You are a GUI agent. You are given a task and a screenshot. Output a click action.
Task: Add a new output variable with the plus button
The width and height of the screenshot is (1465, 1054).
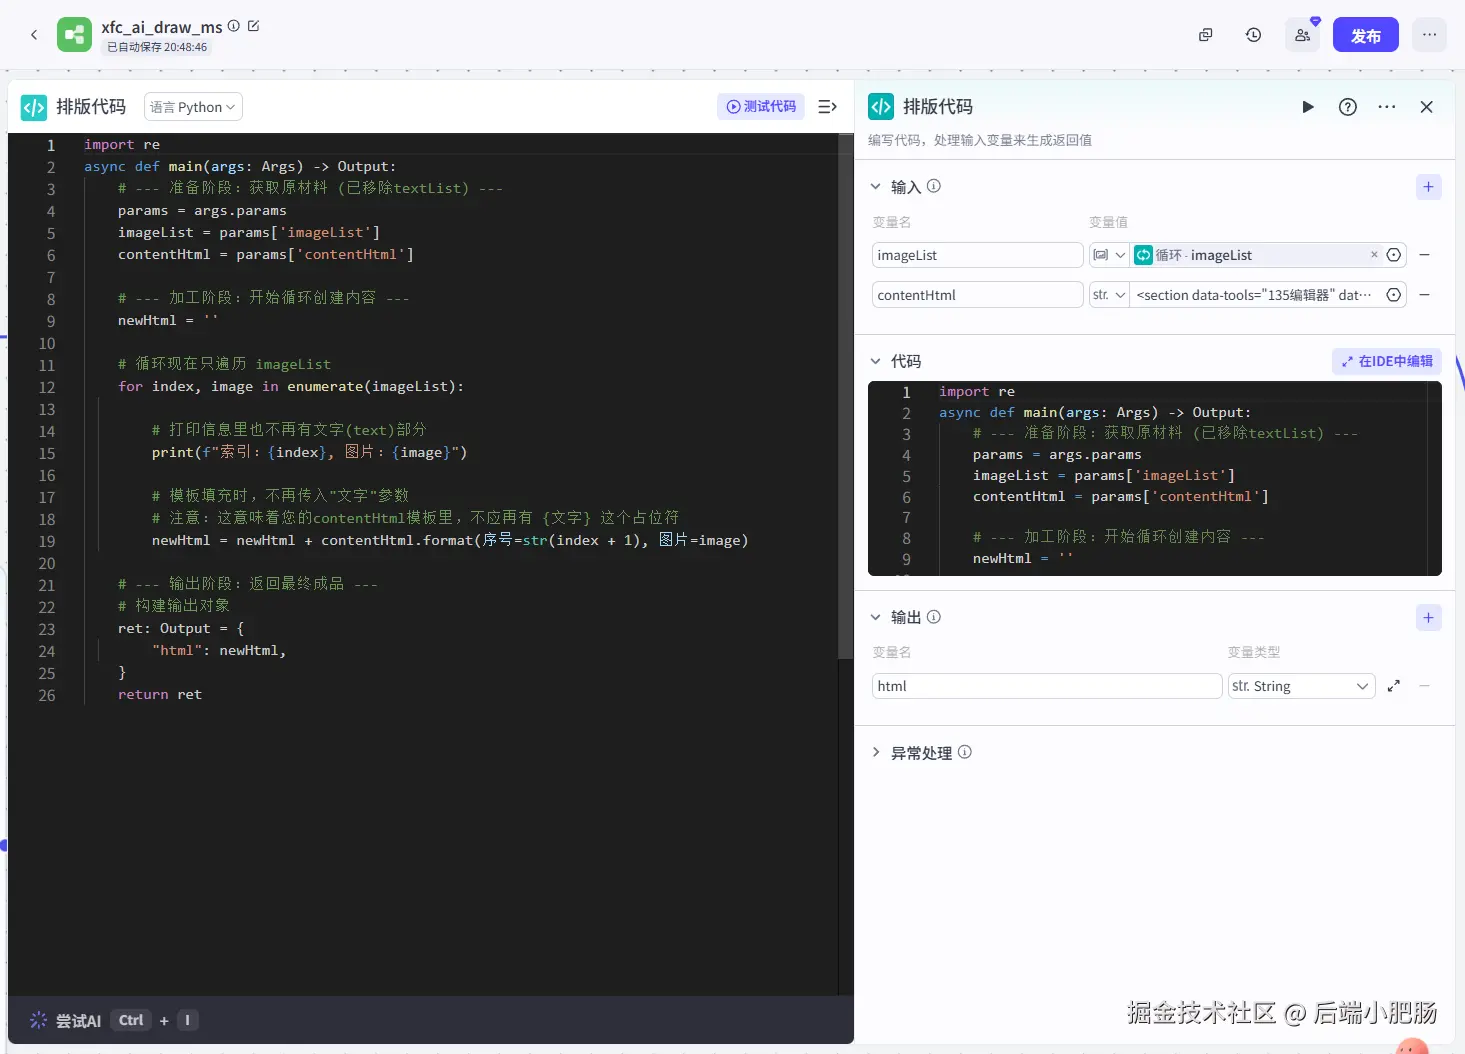pyautogui.click(x=1429, y=618)
